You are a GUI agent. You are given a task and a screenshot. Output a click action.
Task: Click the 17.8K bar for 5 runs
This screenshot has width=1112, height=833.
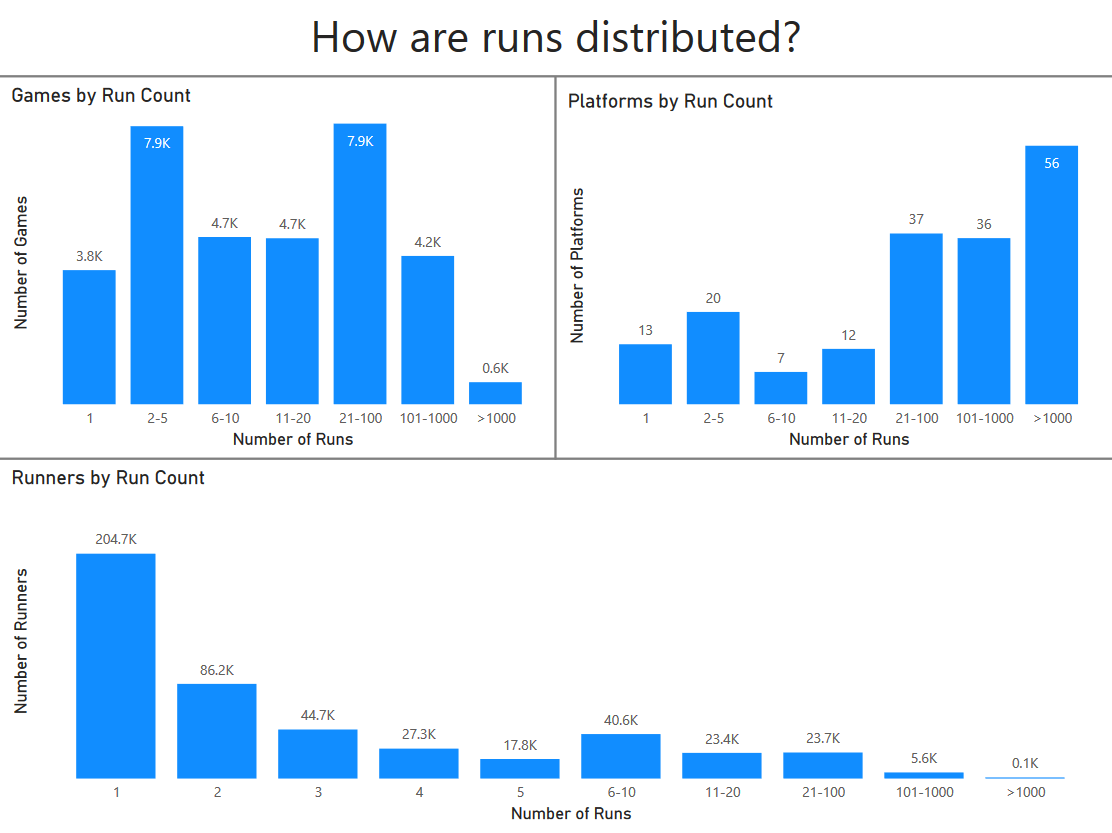point(520,768)
